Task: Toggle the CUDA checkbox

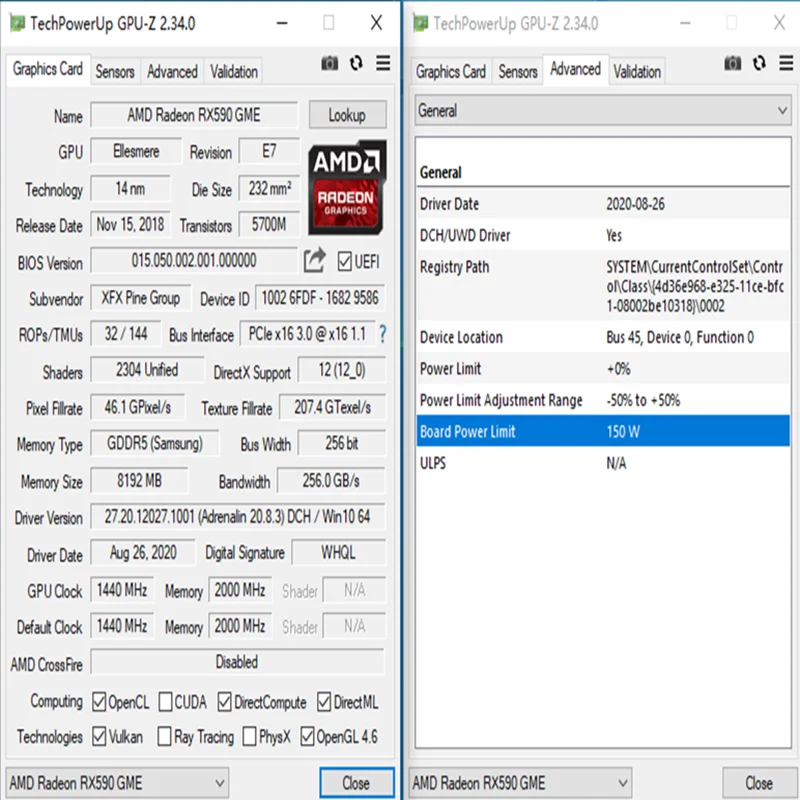Action: (x=165, y=702)
